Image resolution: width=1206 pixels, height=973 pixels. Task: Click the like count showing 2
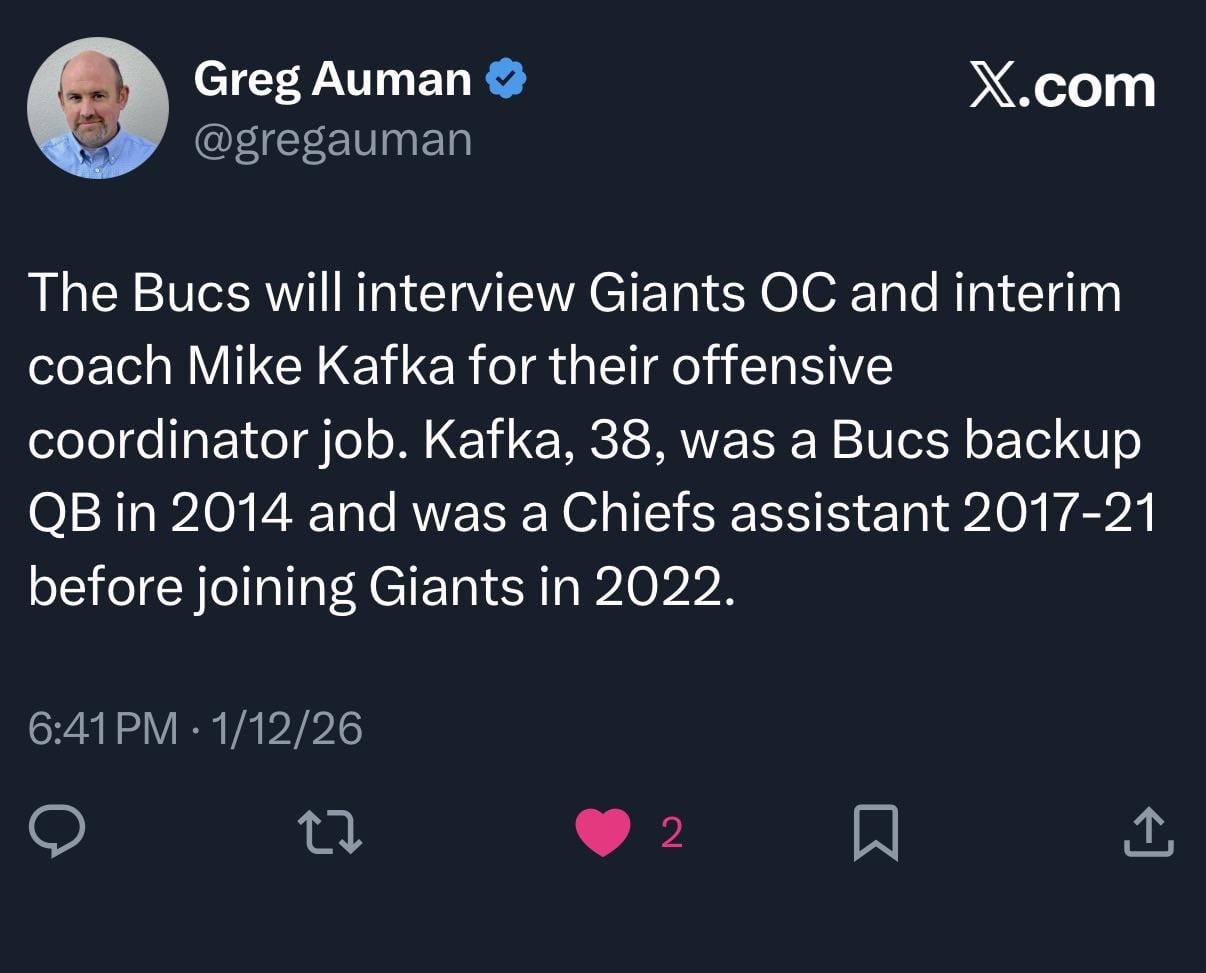tap(671, 832)
